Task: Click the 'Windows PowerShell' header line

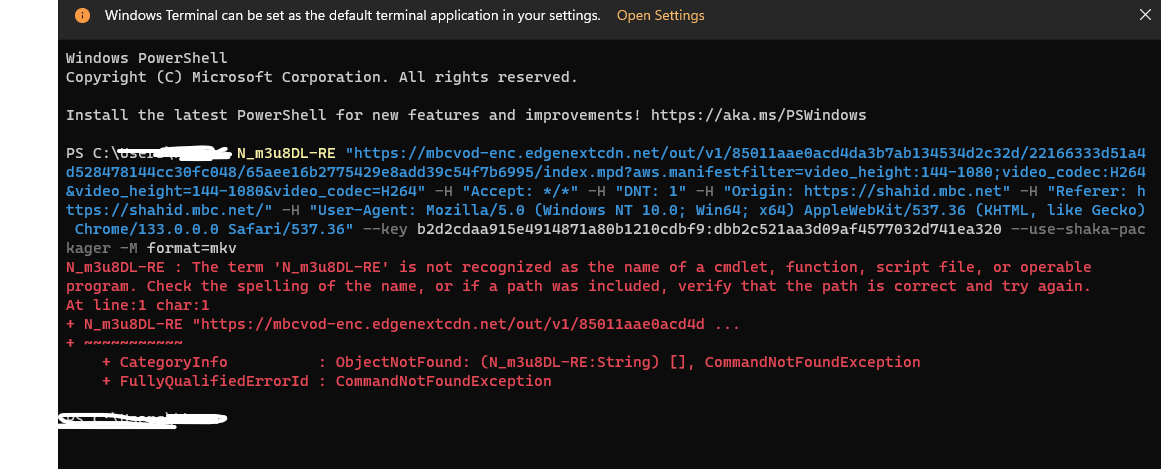Action: [146, 58]
